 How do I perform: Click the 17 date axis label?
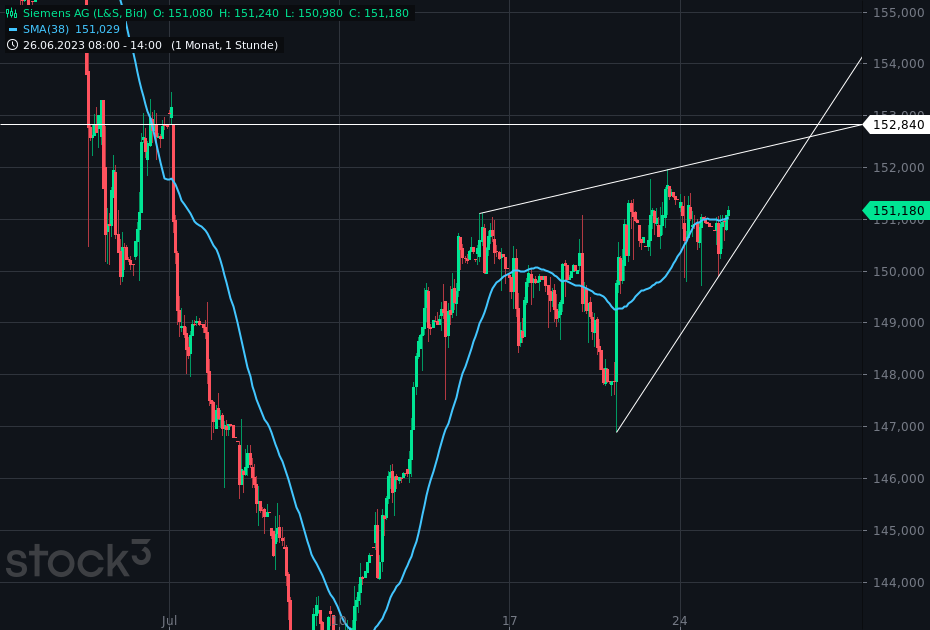click(509, 621)
